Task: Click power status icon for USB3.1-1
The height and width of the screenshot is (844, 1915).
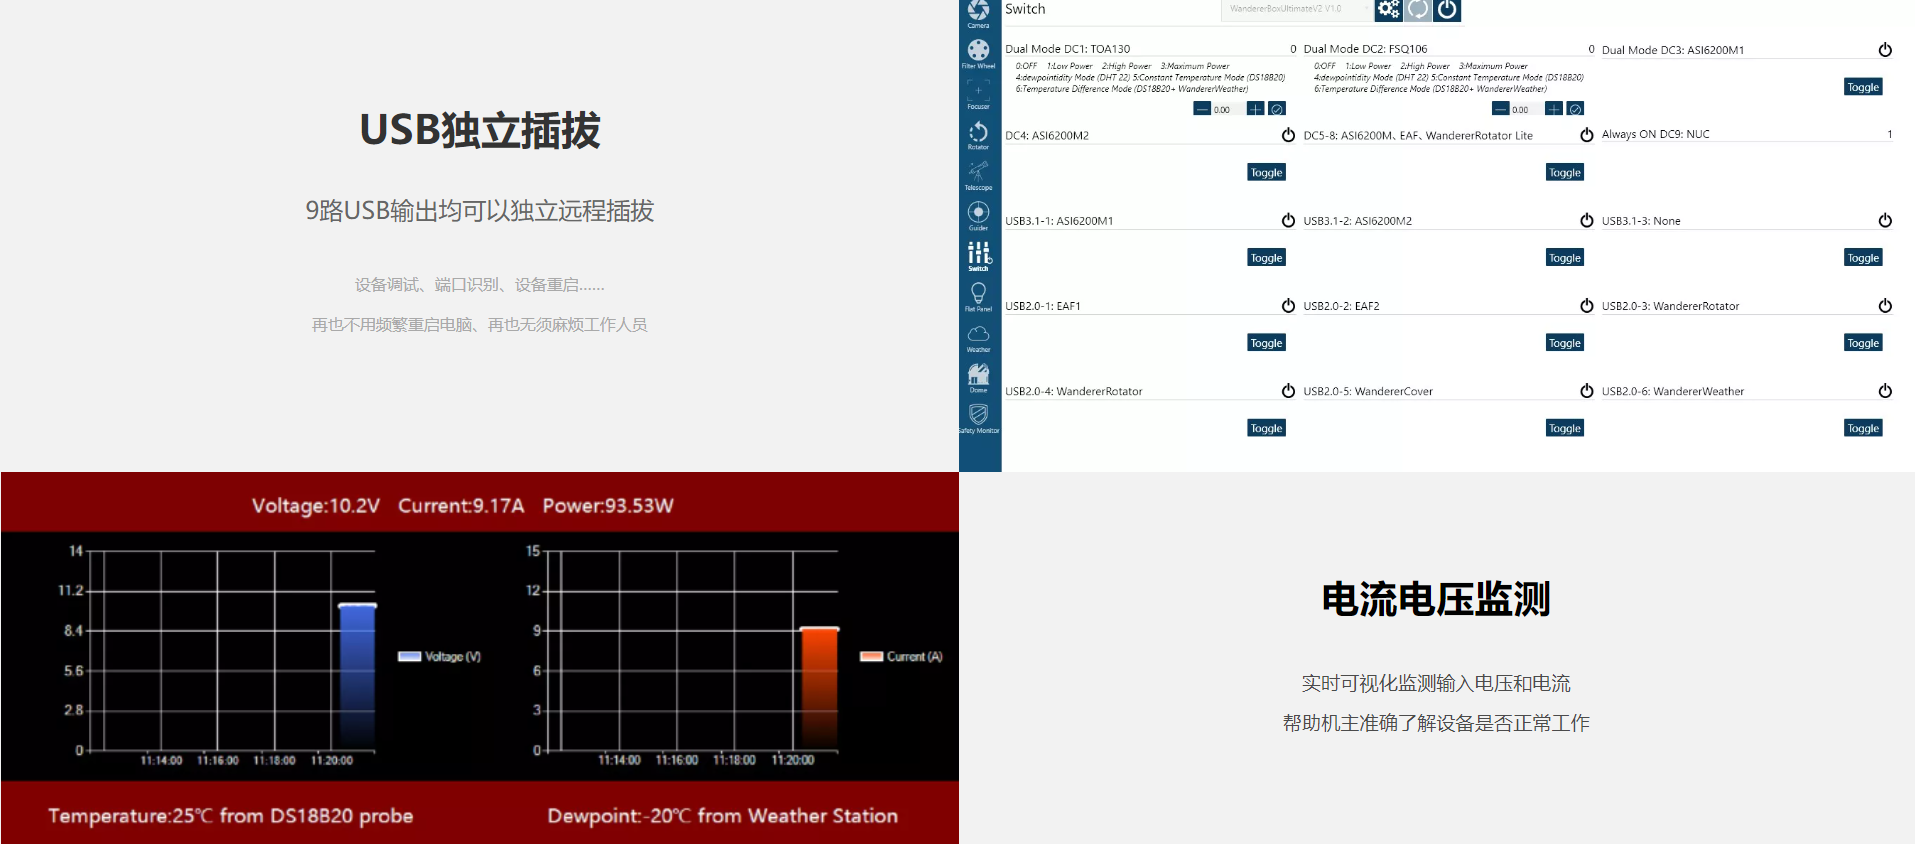Action: [x=1288, y=220]
